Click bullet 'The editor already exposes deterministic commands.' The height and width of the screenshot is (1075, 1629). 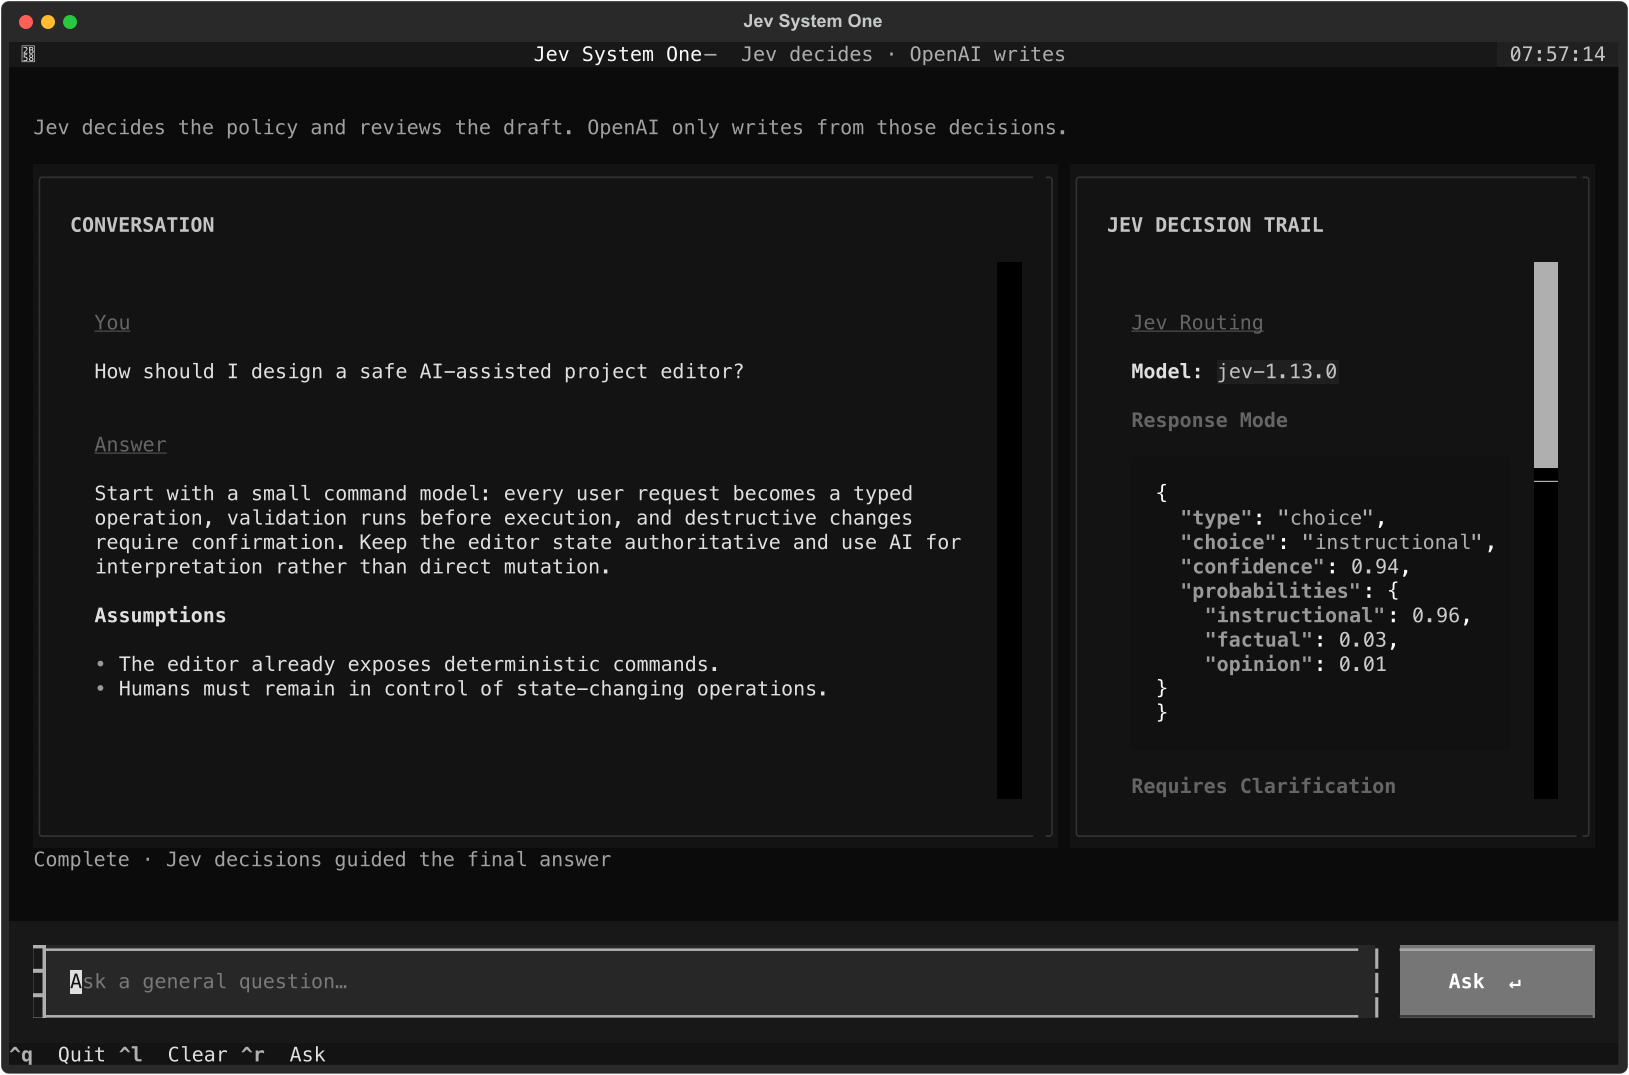point(407,665)
